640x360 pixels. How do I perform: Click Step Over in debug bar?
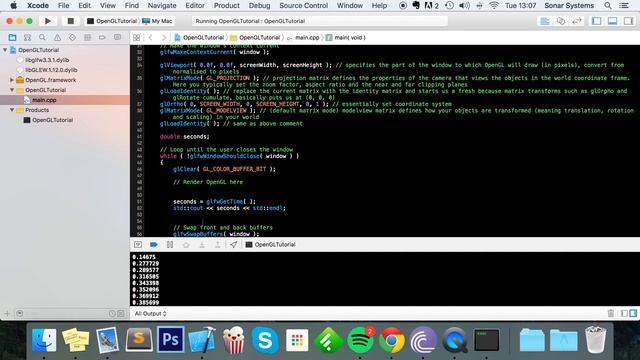186,244
